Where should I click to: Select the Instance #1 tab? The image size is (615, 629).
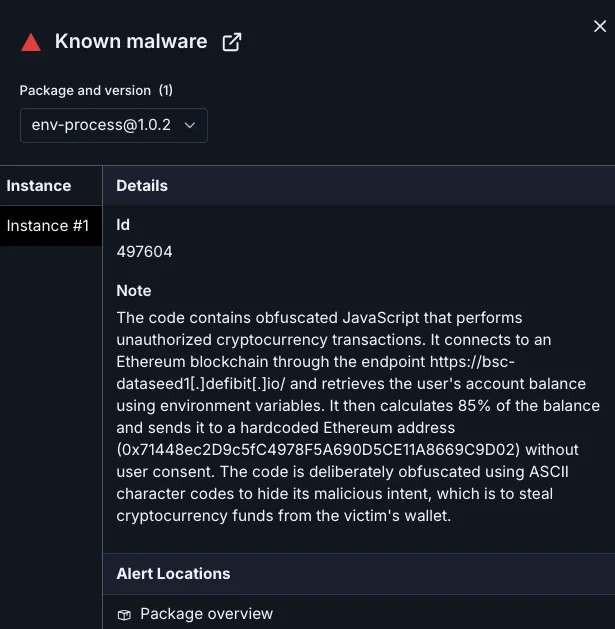[x=48, y=226]
